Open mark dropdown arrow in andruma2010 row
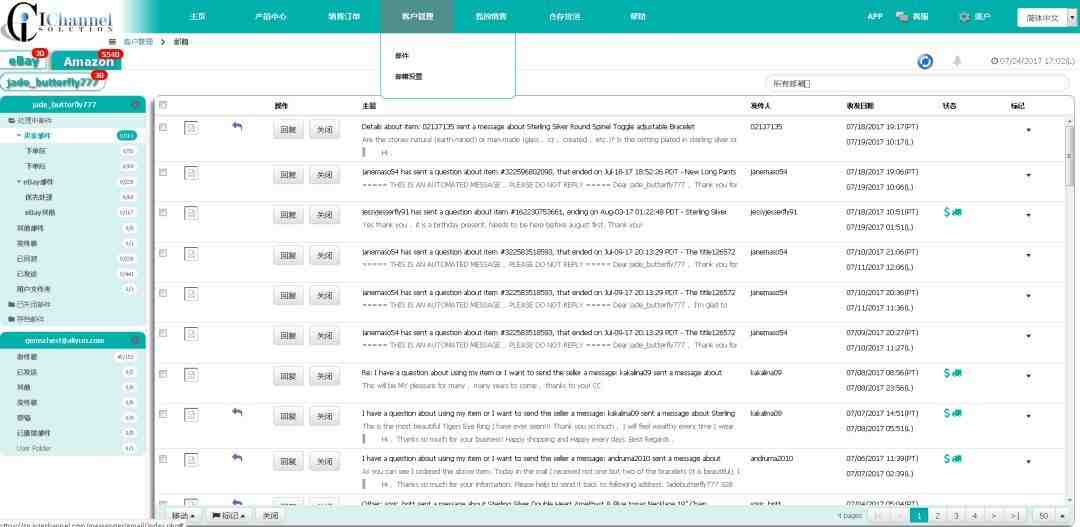Screen dimensions: 1080x527 [x=1029, y=462]
